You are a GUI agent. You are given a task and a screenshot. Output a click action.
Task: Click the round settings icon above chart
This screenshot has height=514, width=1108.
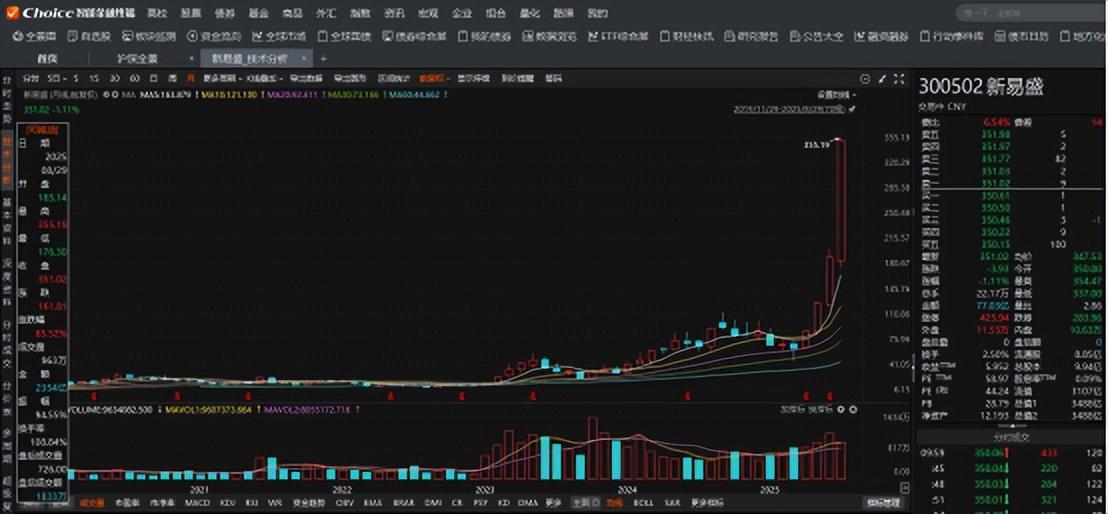[x=865, y=78]
